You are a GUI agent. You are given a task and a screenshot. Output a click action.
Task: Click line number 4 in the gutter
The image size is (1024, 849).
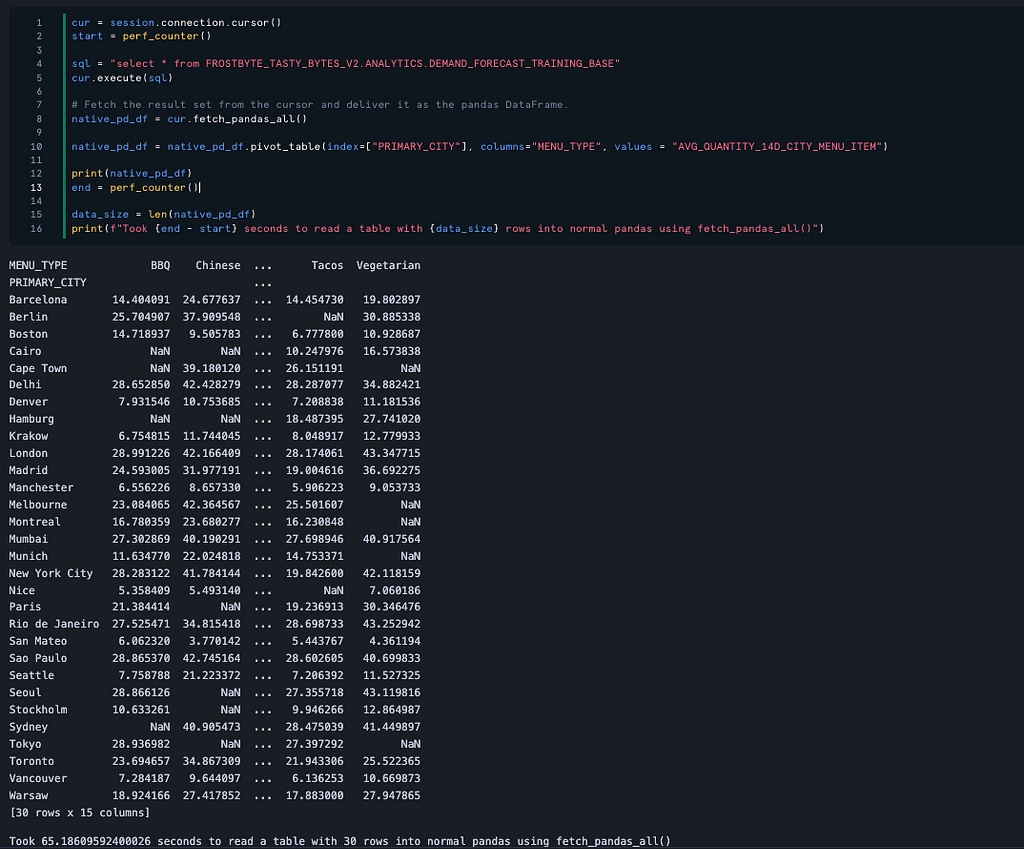[39, 64]
